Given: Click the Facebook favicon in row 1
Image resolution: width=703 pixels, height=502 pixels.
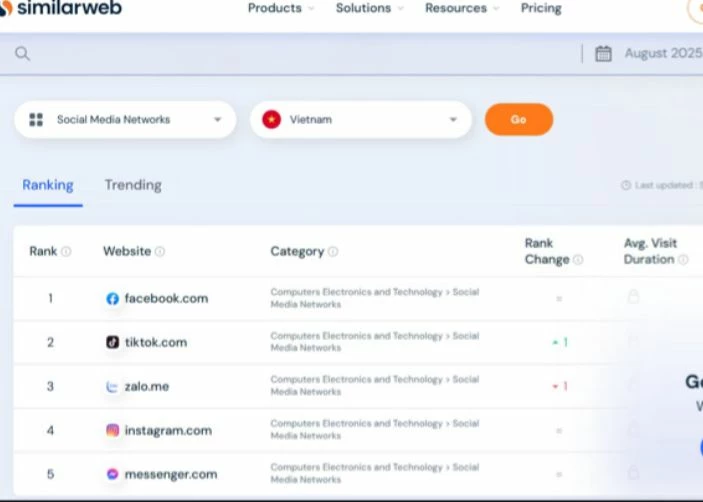Looking at the screenshot, I should pyautogui.click(x=112, y=299).
